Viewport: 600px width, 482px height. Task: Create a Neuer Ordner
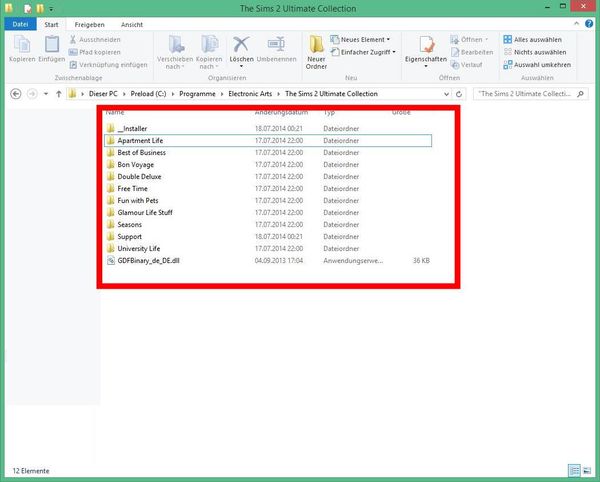[316, 52]
